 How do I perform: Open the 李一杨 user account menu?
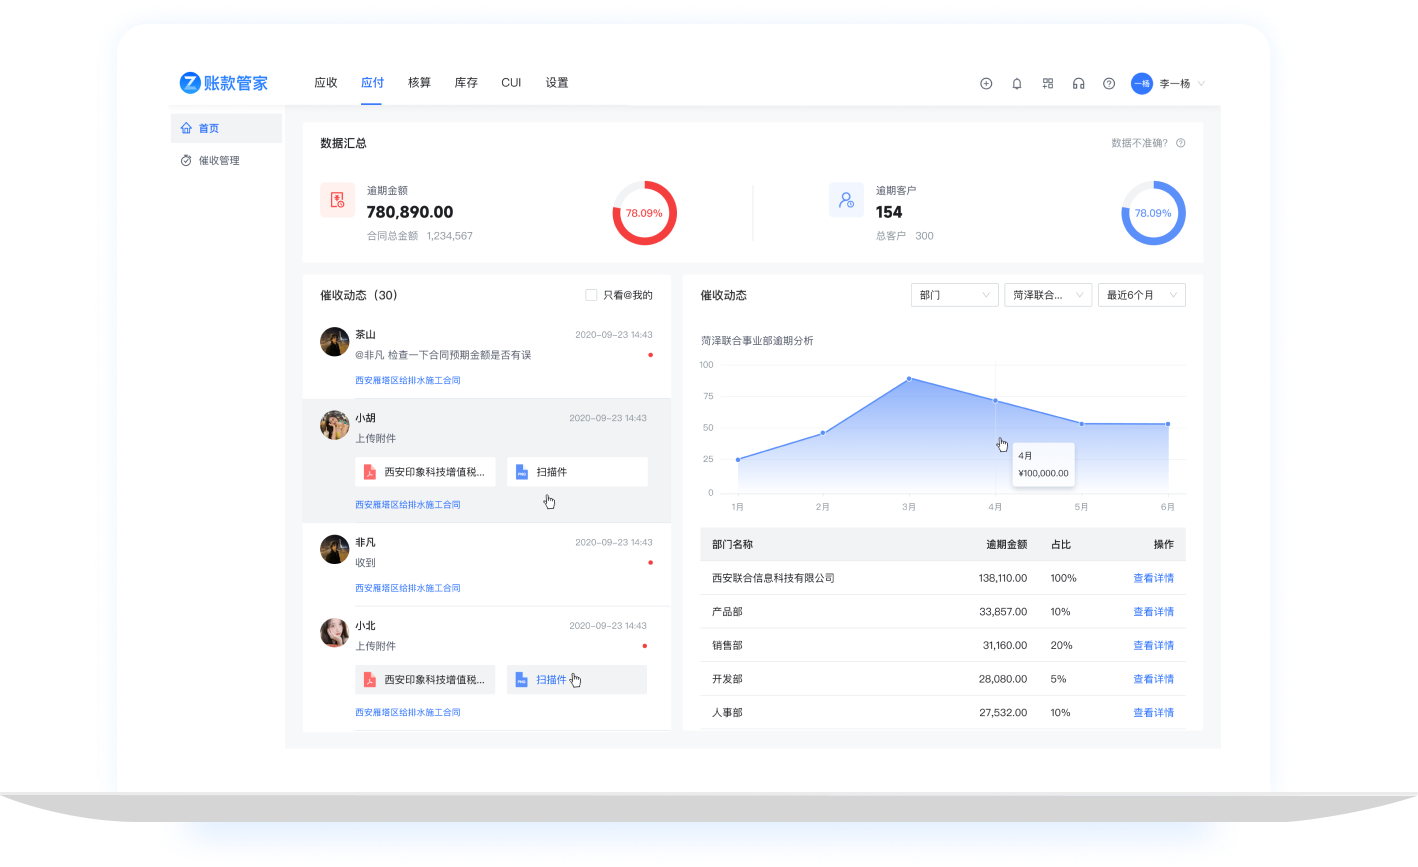[x=1168, y=84]
